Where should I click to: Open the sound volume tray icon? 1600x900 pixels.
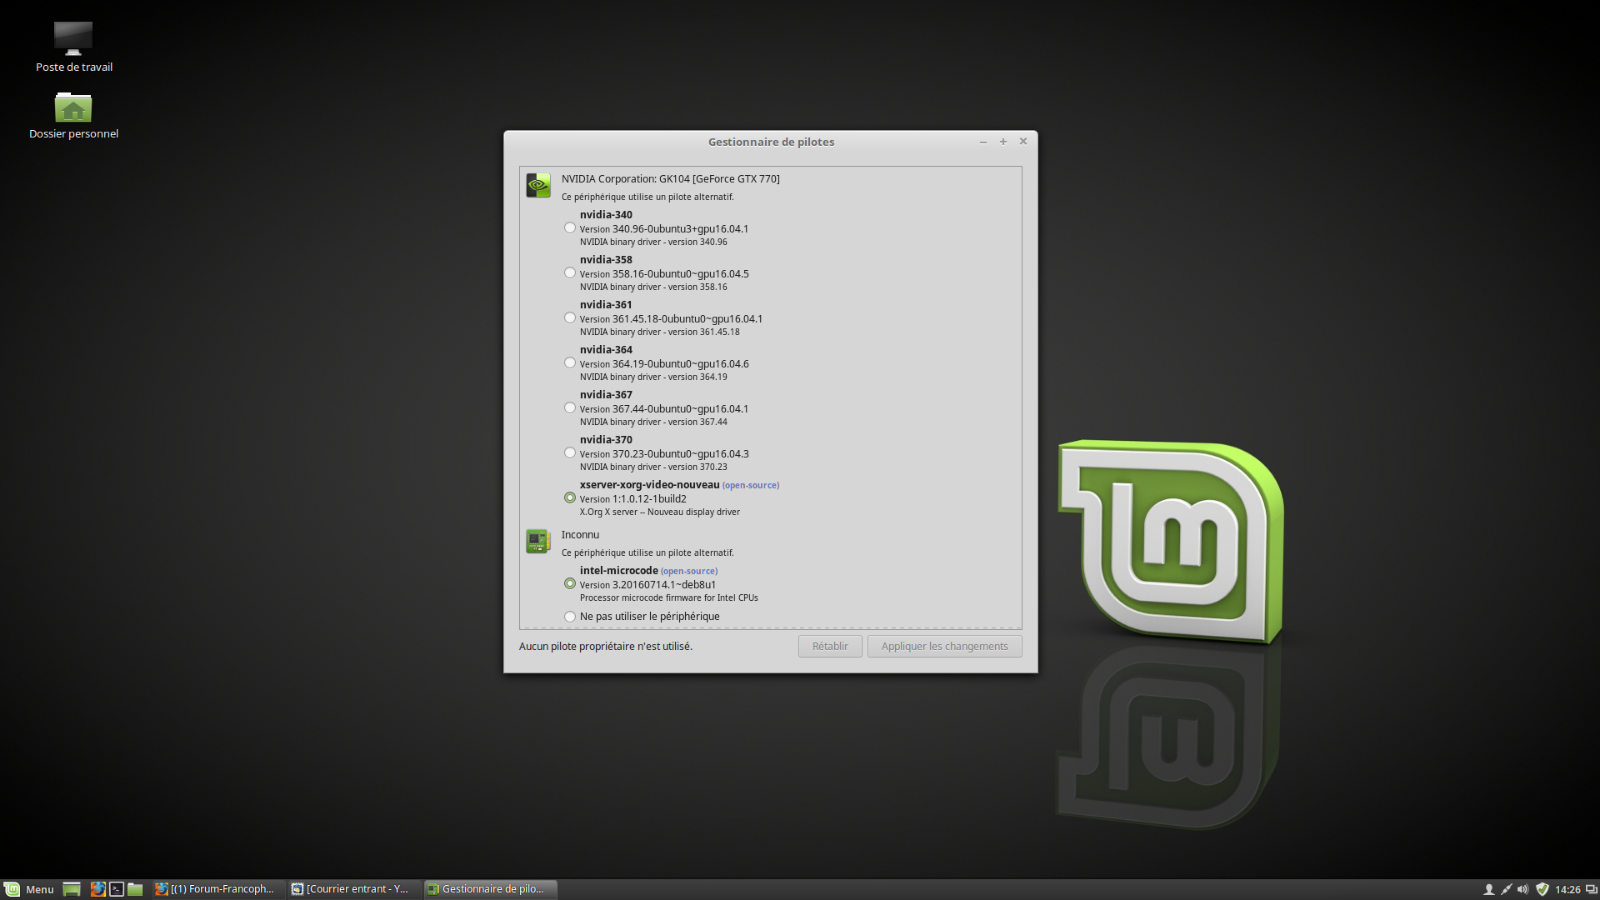(1523, 889)
